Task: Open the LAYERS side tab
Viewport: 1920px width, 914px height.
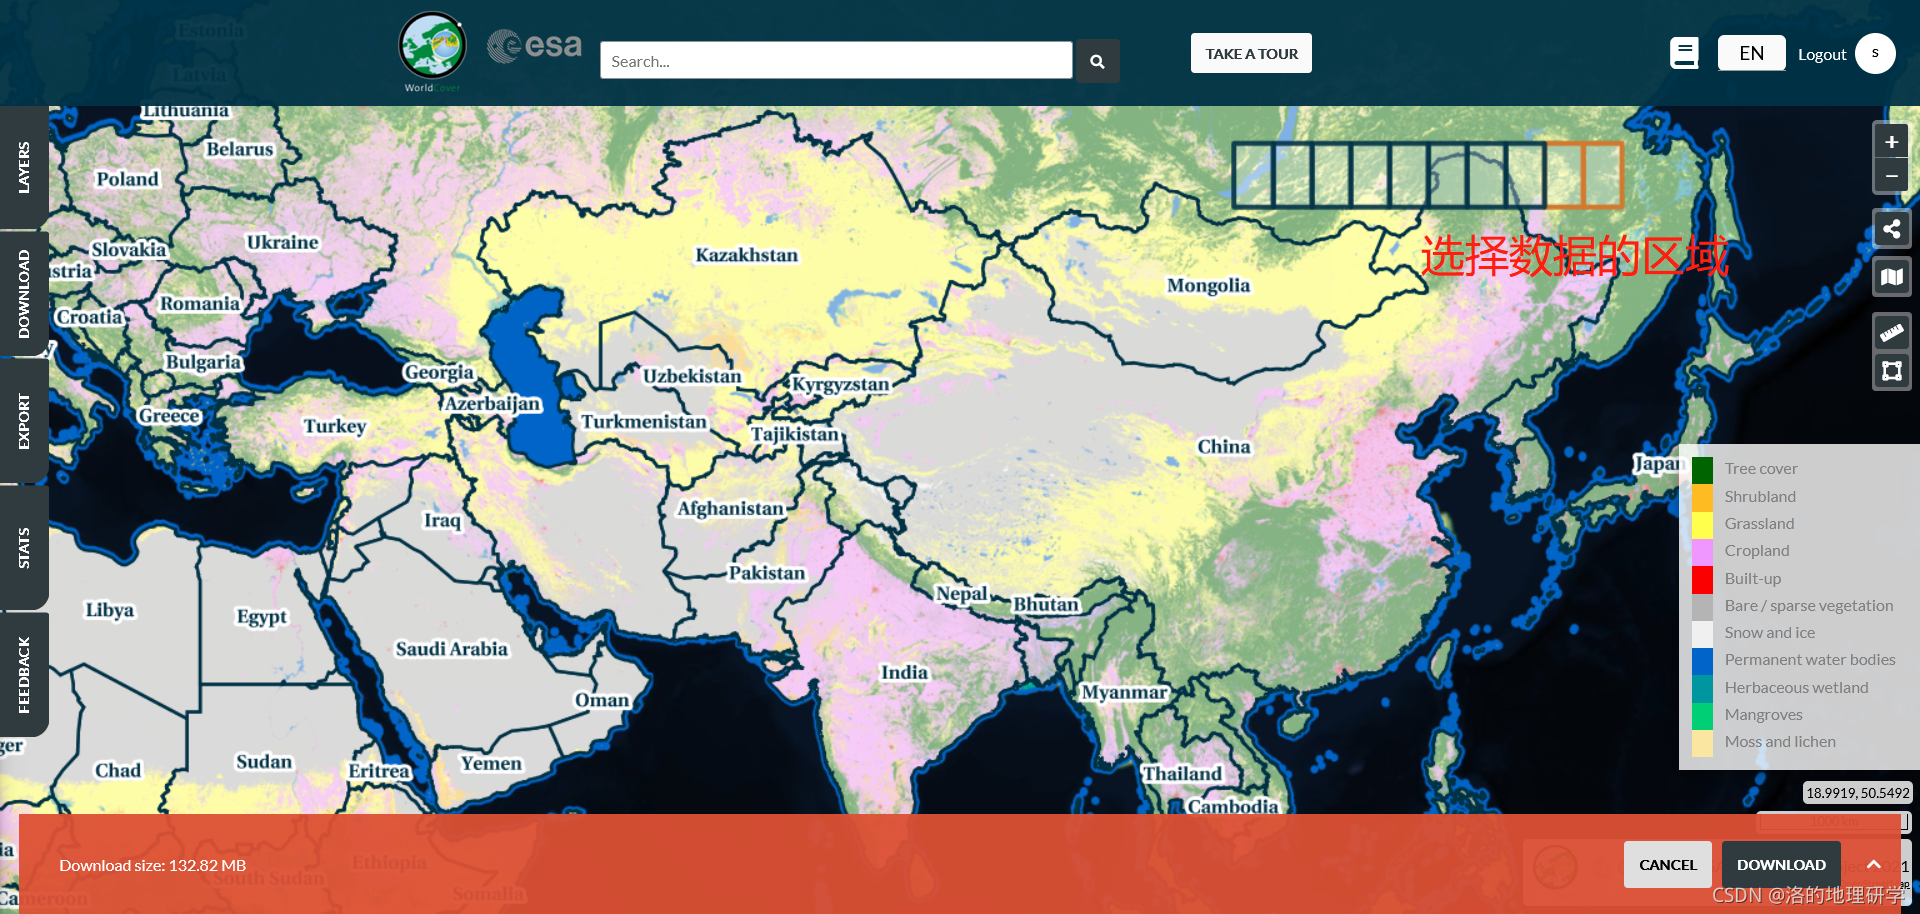Action: (x=24, y=167)
